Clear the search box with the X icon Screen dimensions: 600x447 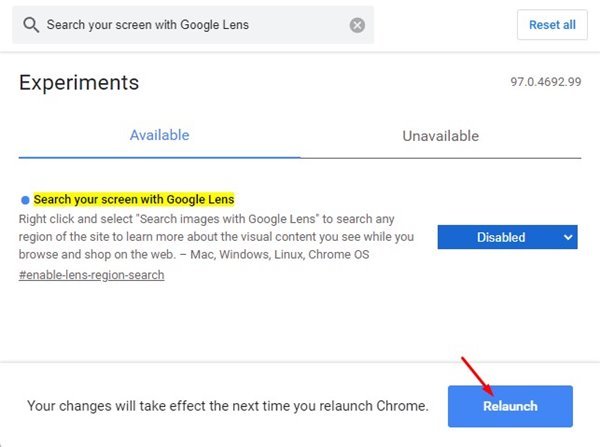point(357,25)
